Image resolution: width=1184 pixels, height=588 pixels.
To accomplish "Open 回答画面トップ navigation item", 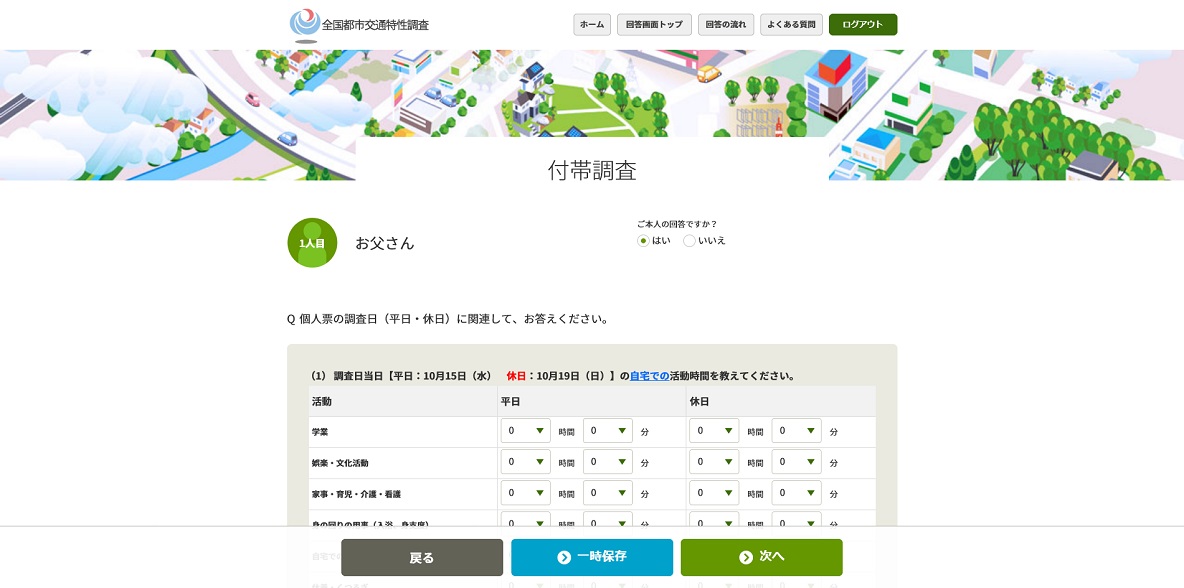I will pyautogui.click(x=654, y=24).
